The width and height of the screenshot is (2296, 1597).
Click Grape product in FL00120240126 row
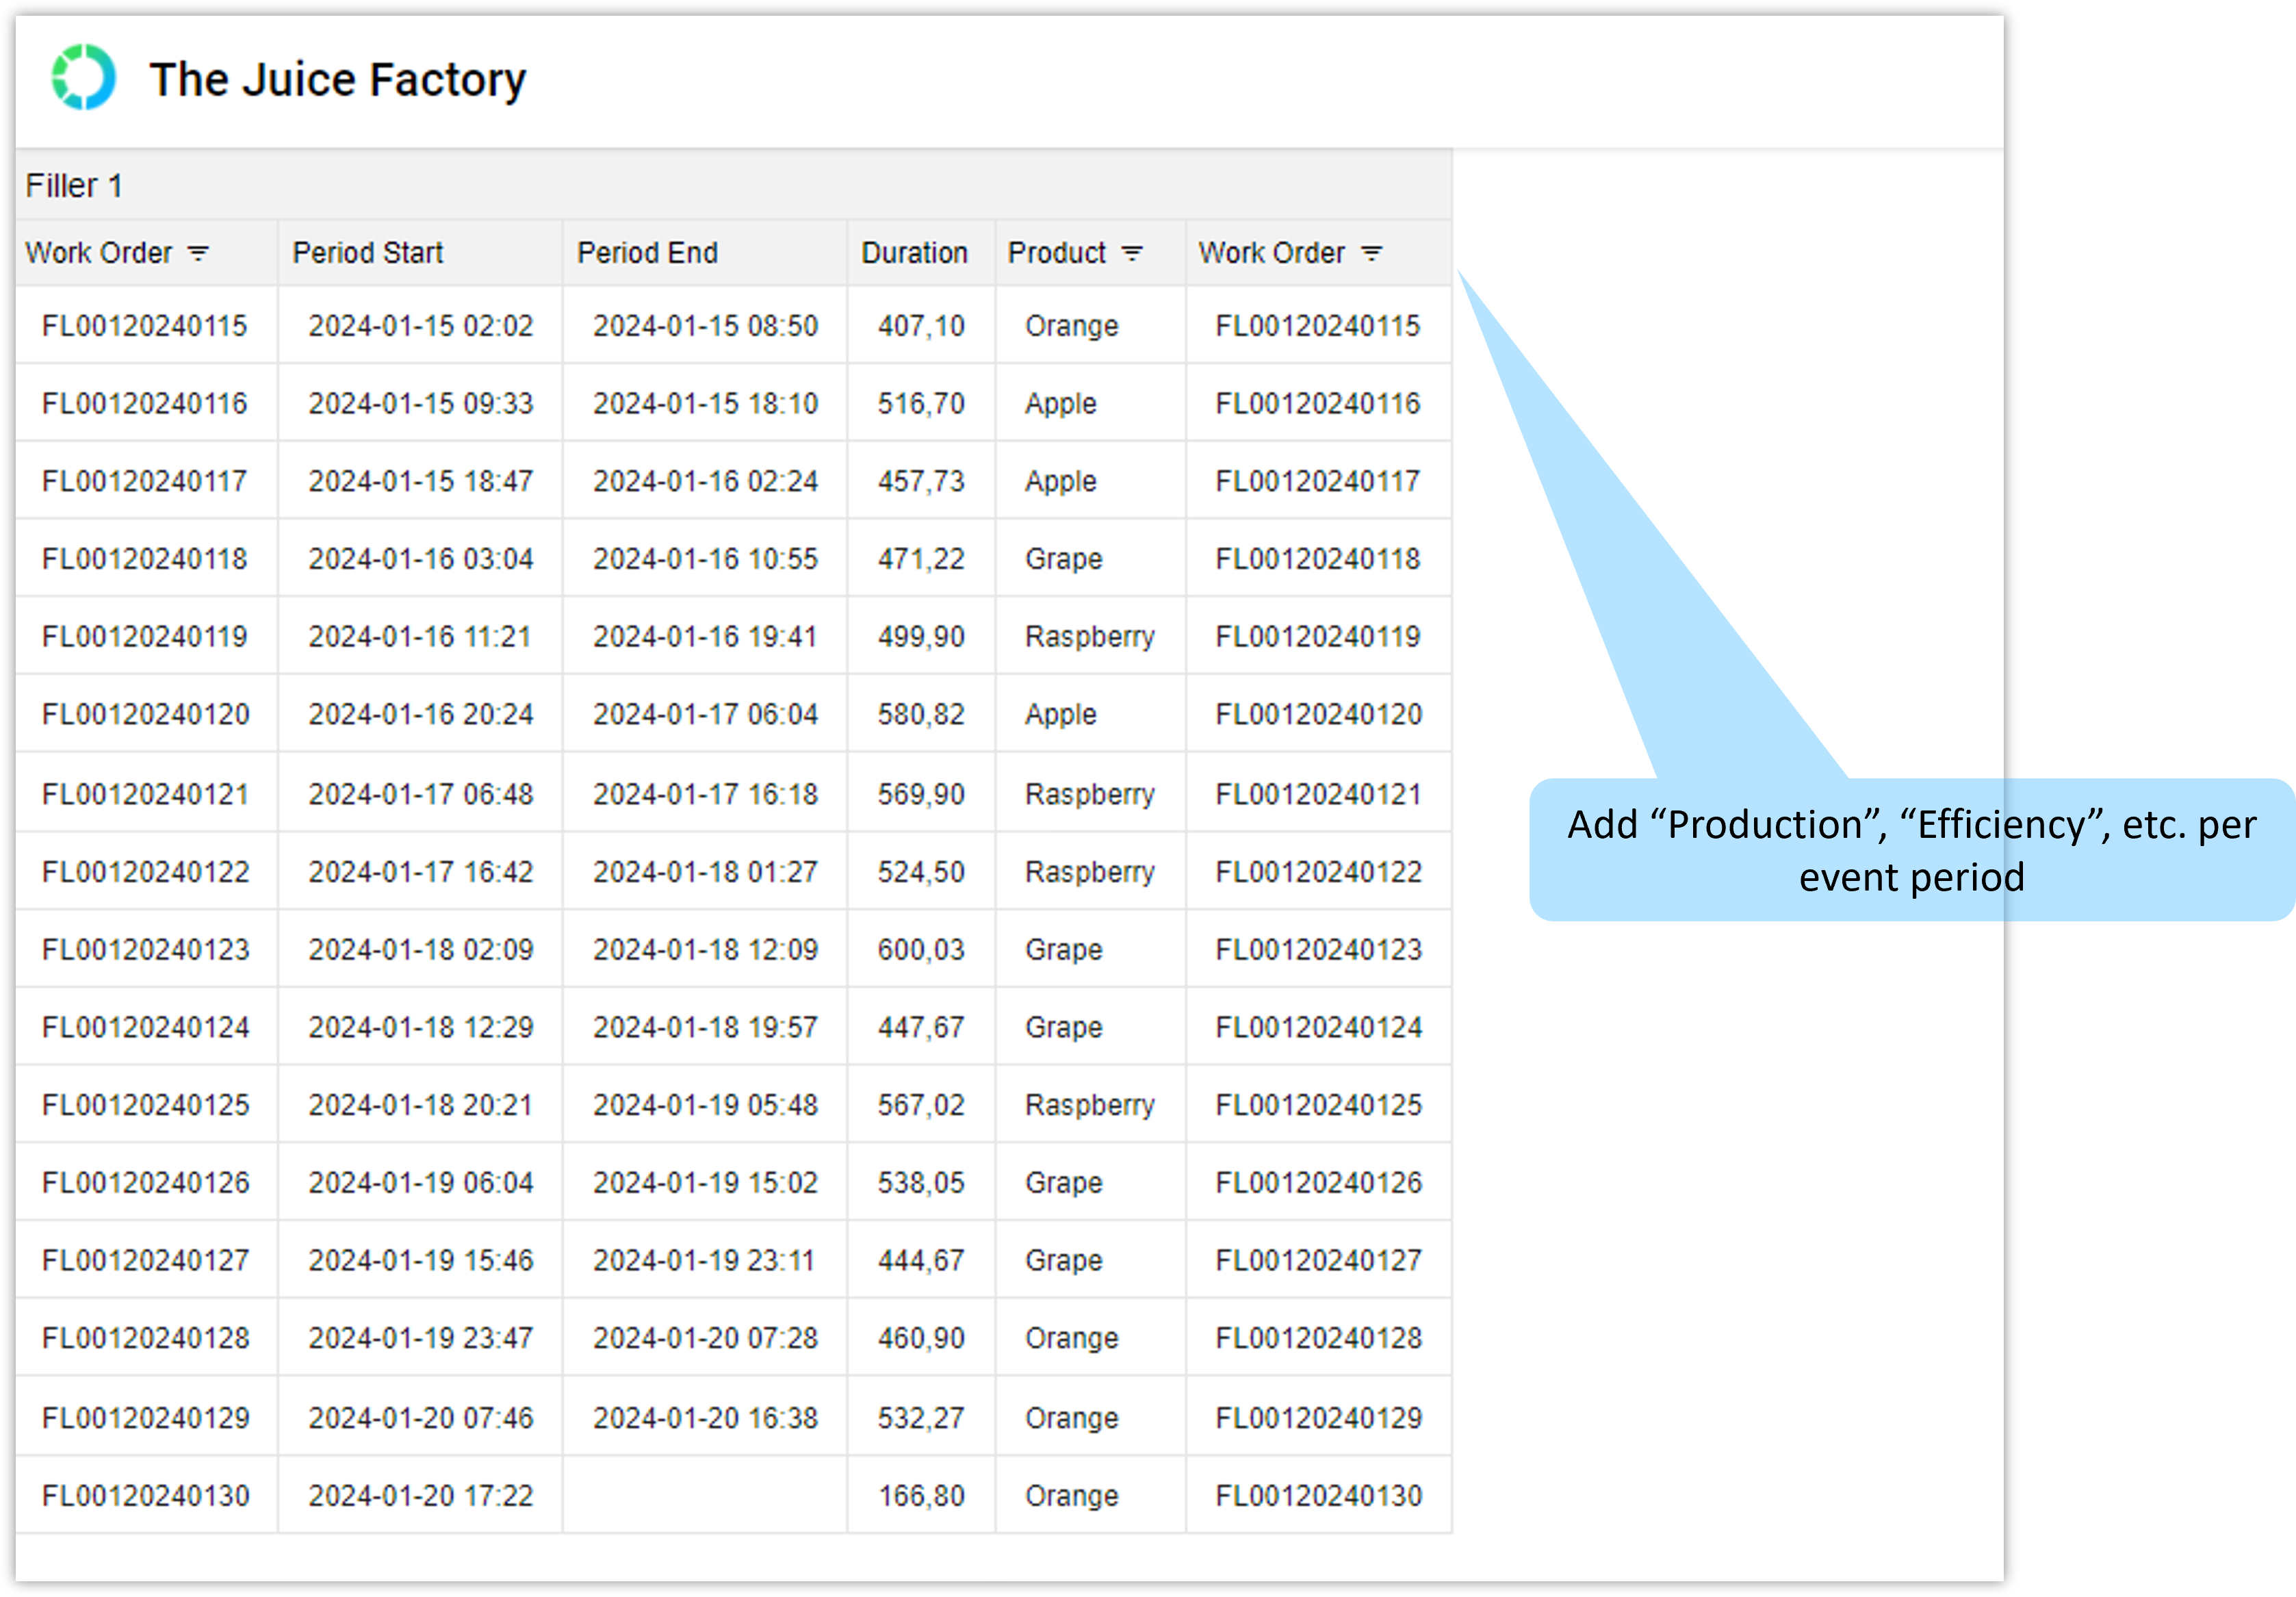tap(1064, 1184)
